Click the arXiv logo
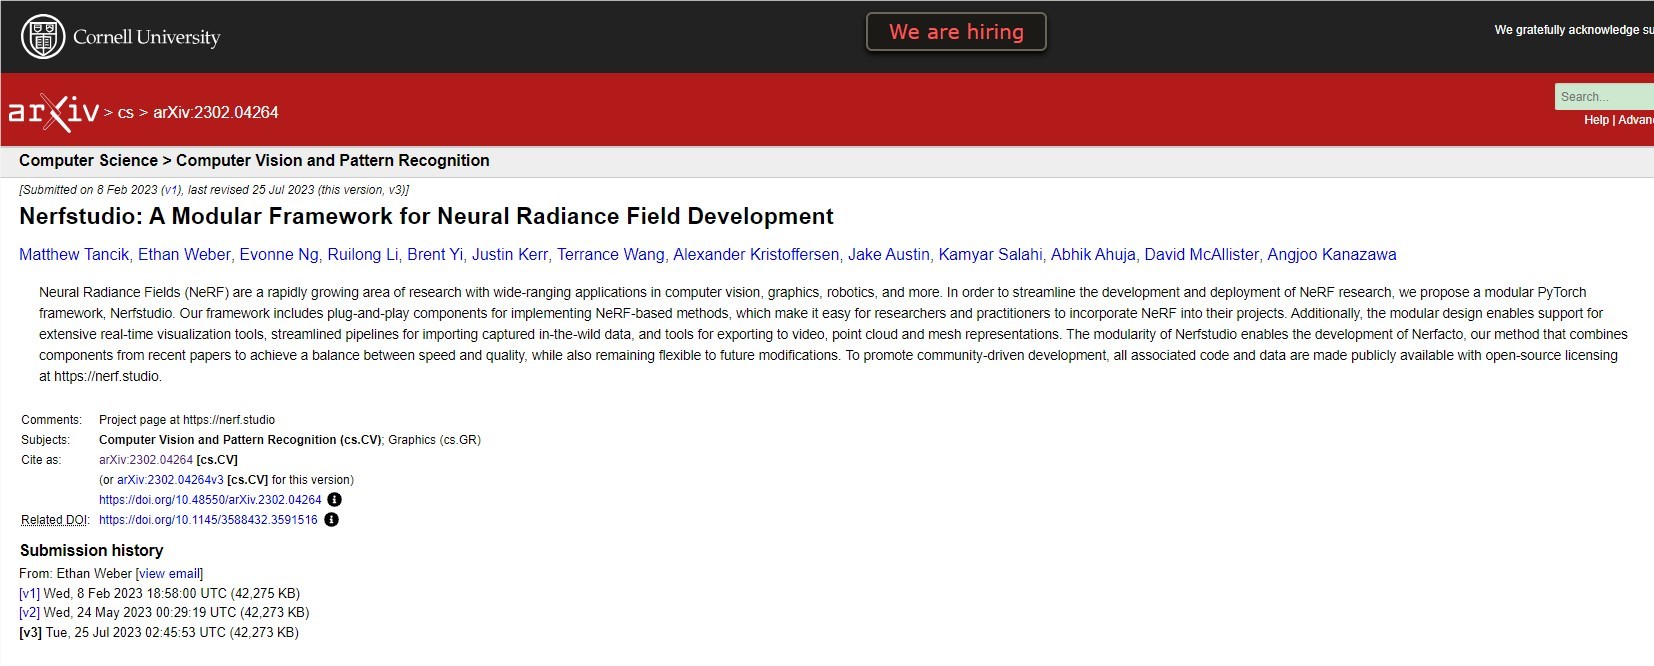Viewport: 1654px width, 666px height. 54,112
